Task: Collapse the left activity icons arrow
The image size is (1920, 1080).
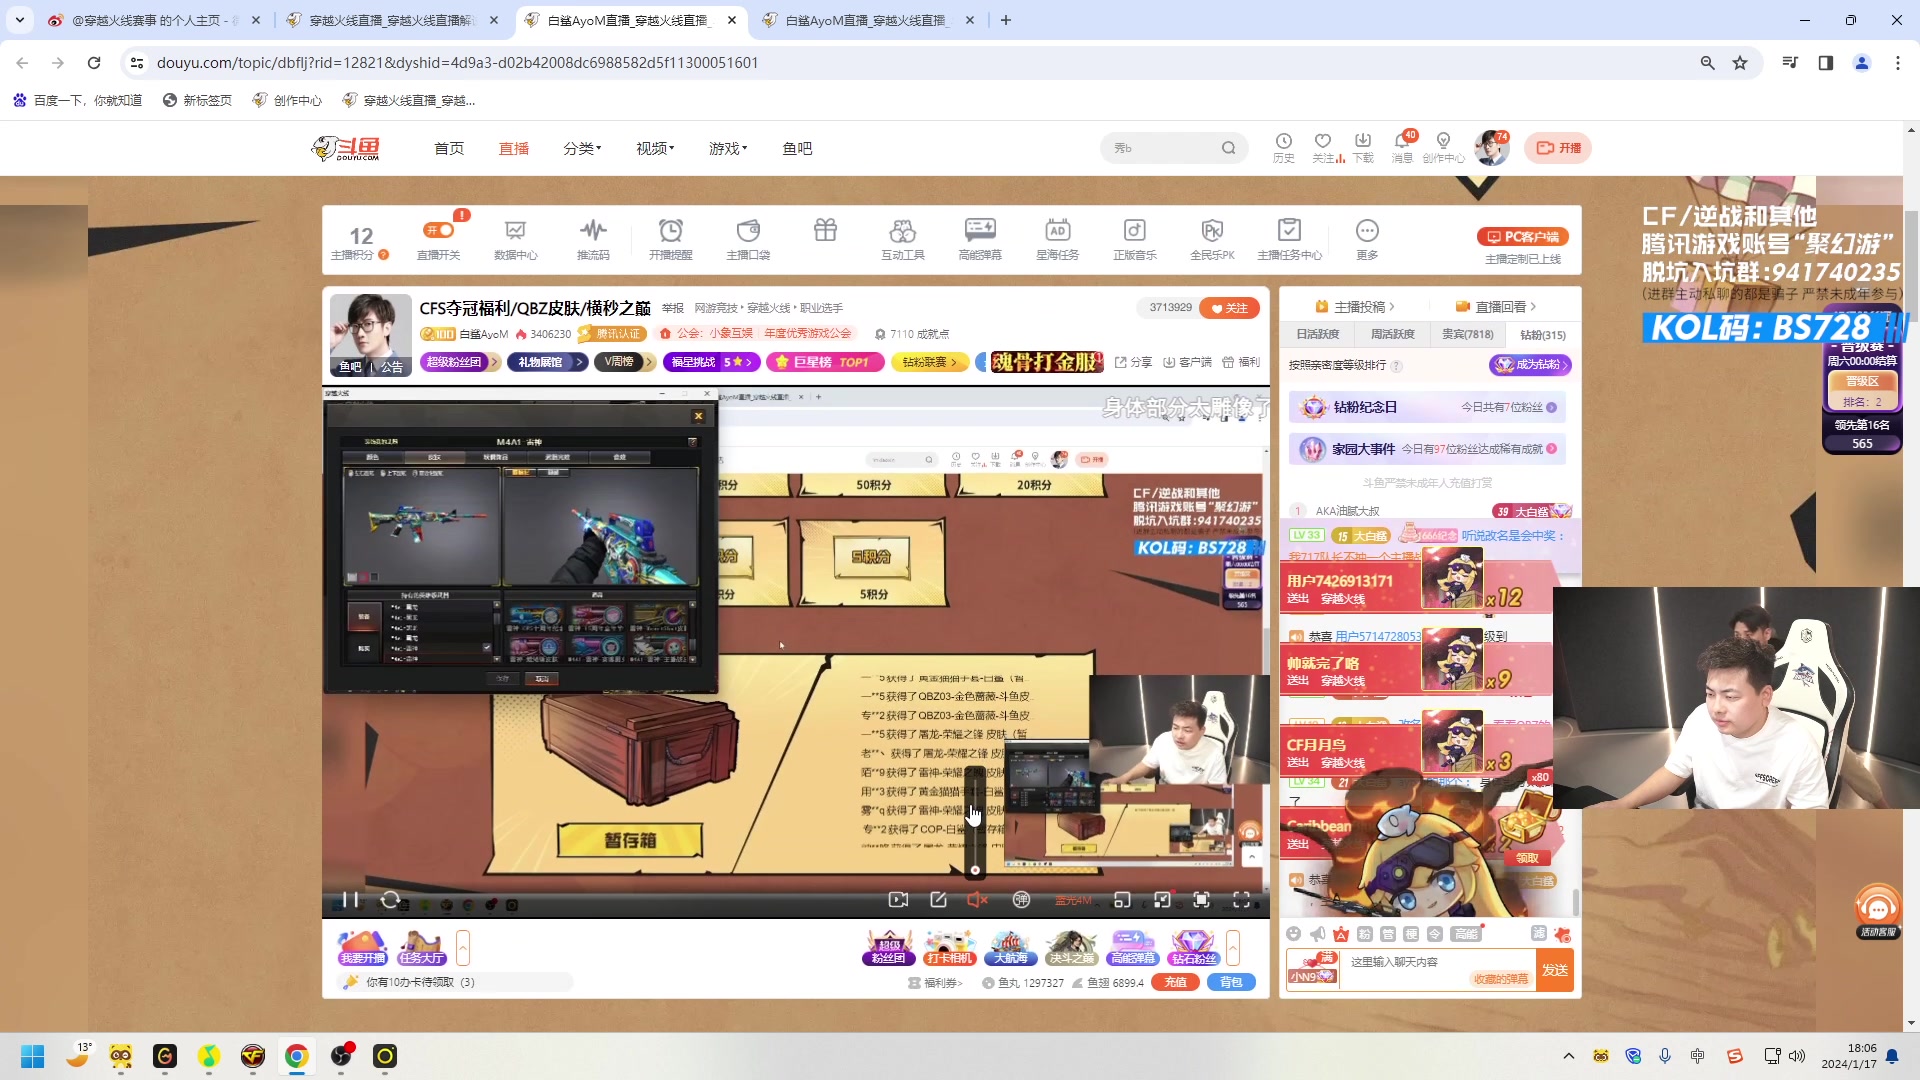Action: pyautogui.click(x=463, y=948)
